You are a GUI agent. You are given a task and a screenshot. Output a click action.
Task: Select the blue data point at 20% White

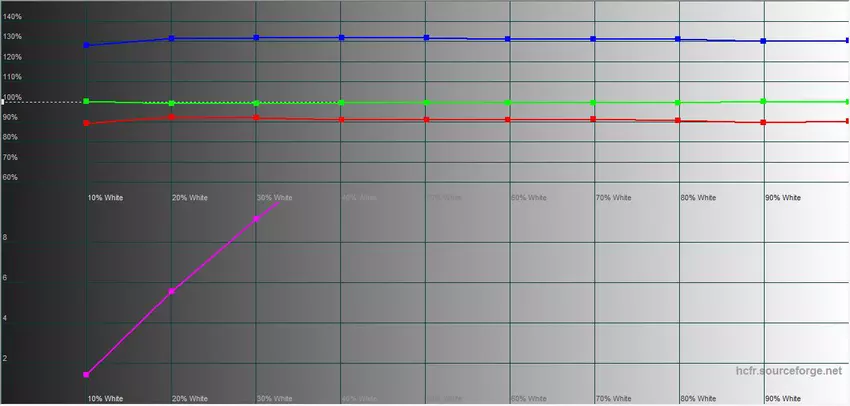[x=172, y=39]
